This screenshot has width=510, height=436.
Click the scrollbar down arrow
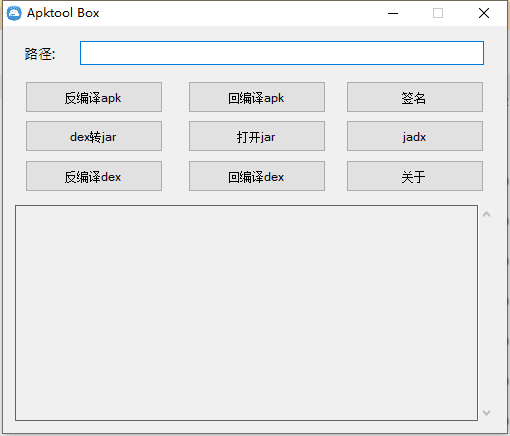pos(486,413)
